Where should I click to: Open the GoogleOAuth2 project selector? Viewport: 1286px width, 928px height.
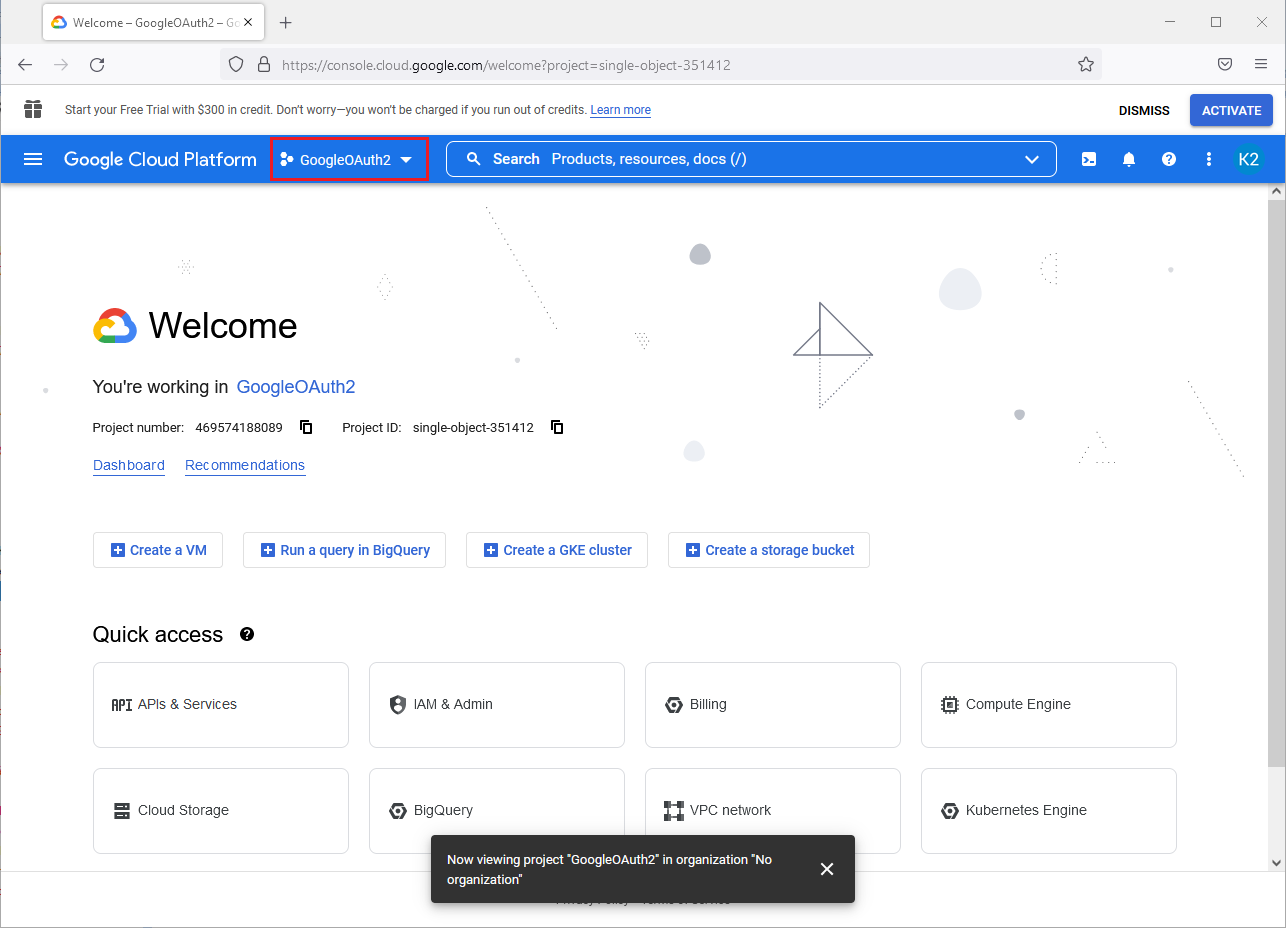pyautogui.click(x=349, y=160)
